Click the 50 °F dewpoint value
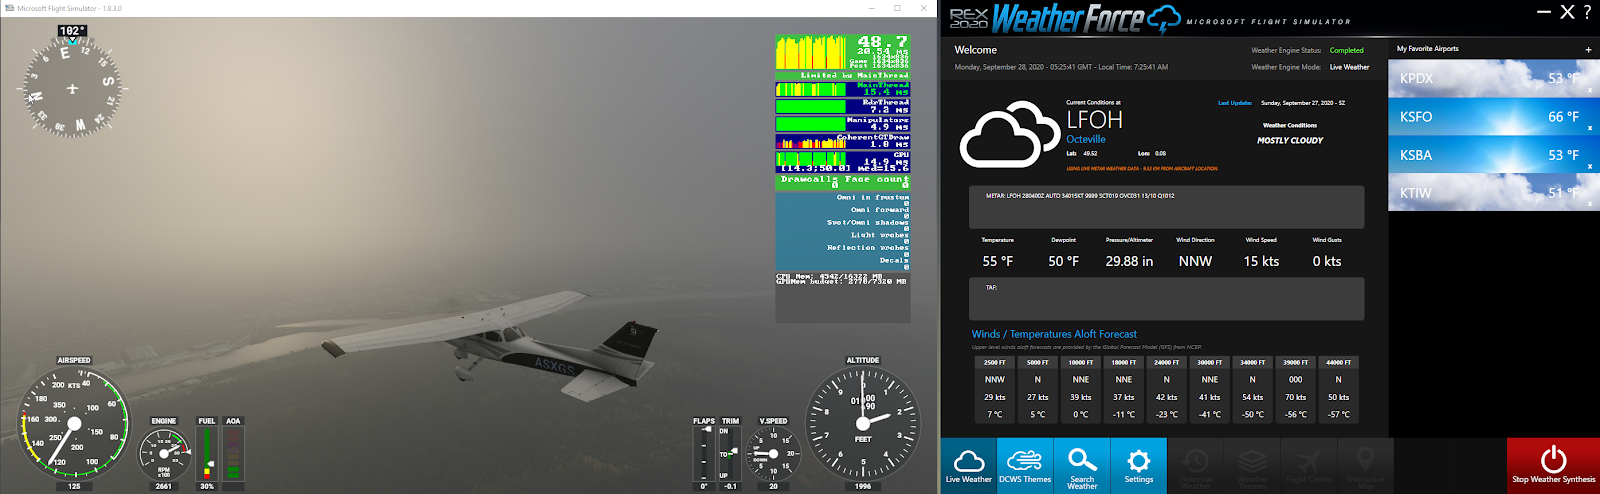1600x494 pixels. 1063,261
